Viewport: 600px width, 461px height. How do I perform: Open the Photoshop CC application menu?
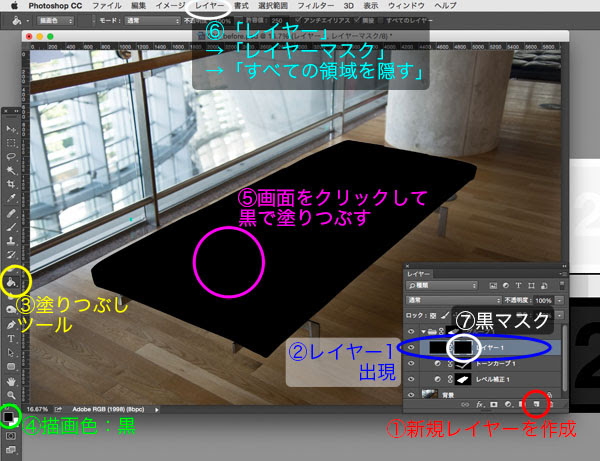[x=55, y=6]
